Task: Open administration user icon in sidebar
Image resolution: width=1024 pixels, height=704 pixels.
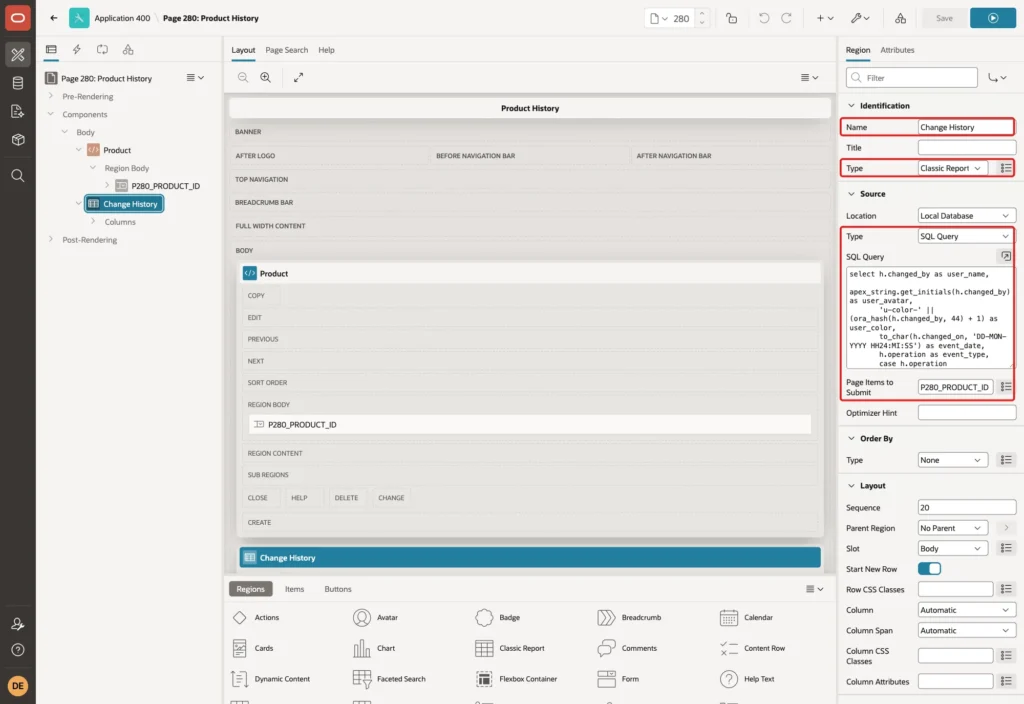Action: [x=18, y=624]
